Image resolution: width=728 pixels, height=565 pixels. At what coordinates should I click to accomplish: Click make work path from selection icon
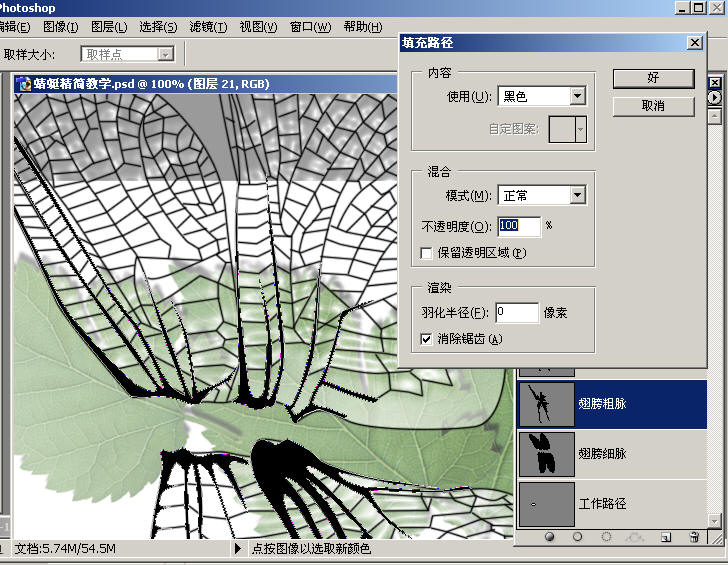635,537
